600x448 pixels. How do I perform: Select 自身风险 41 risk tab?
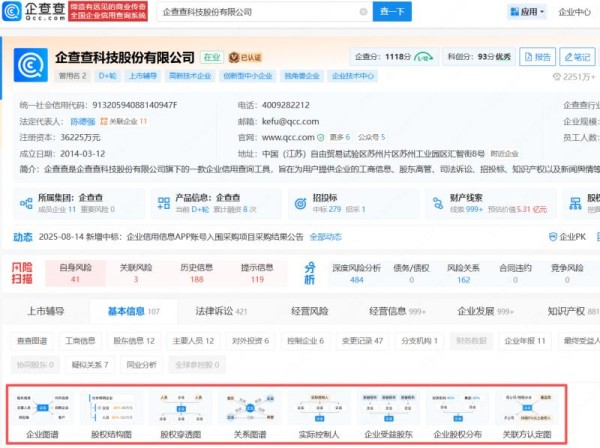pos(75,273)
